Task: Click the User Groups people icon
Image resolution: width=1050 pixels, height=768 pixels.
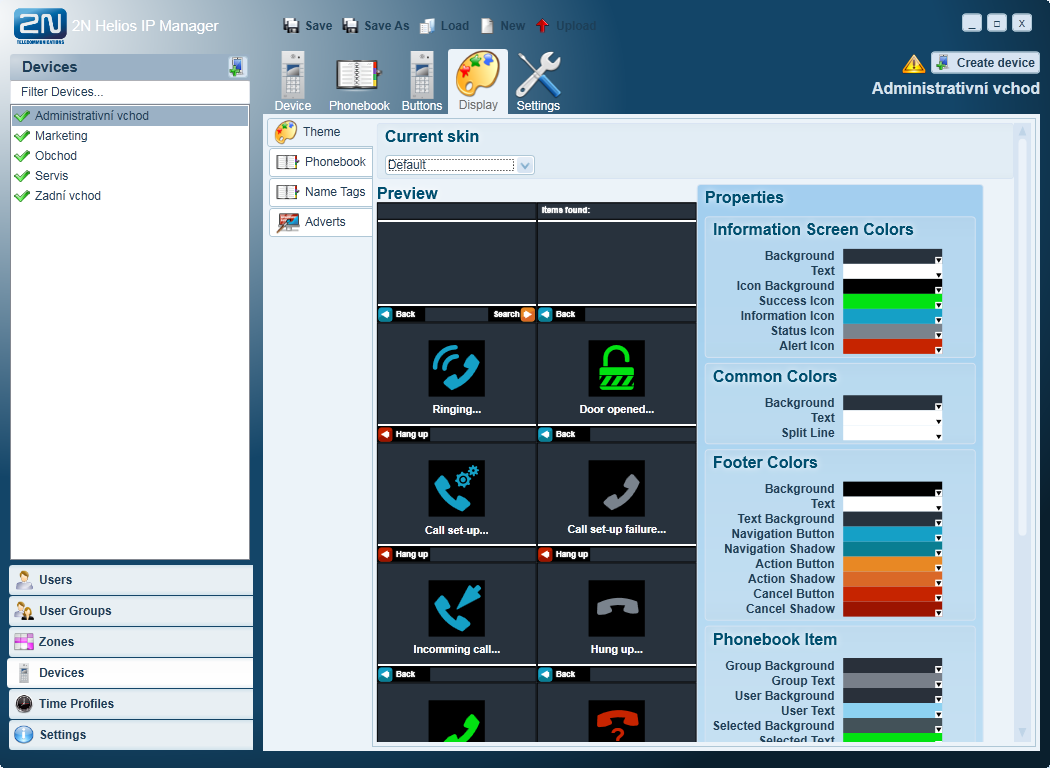Action: pos(24,611)
